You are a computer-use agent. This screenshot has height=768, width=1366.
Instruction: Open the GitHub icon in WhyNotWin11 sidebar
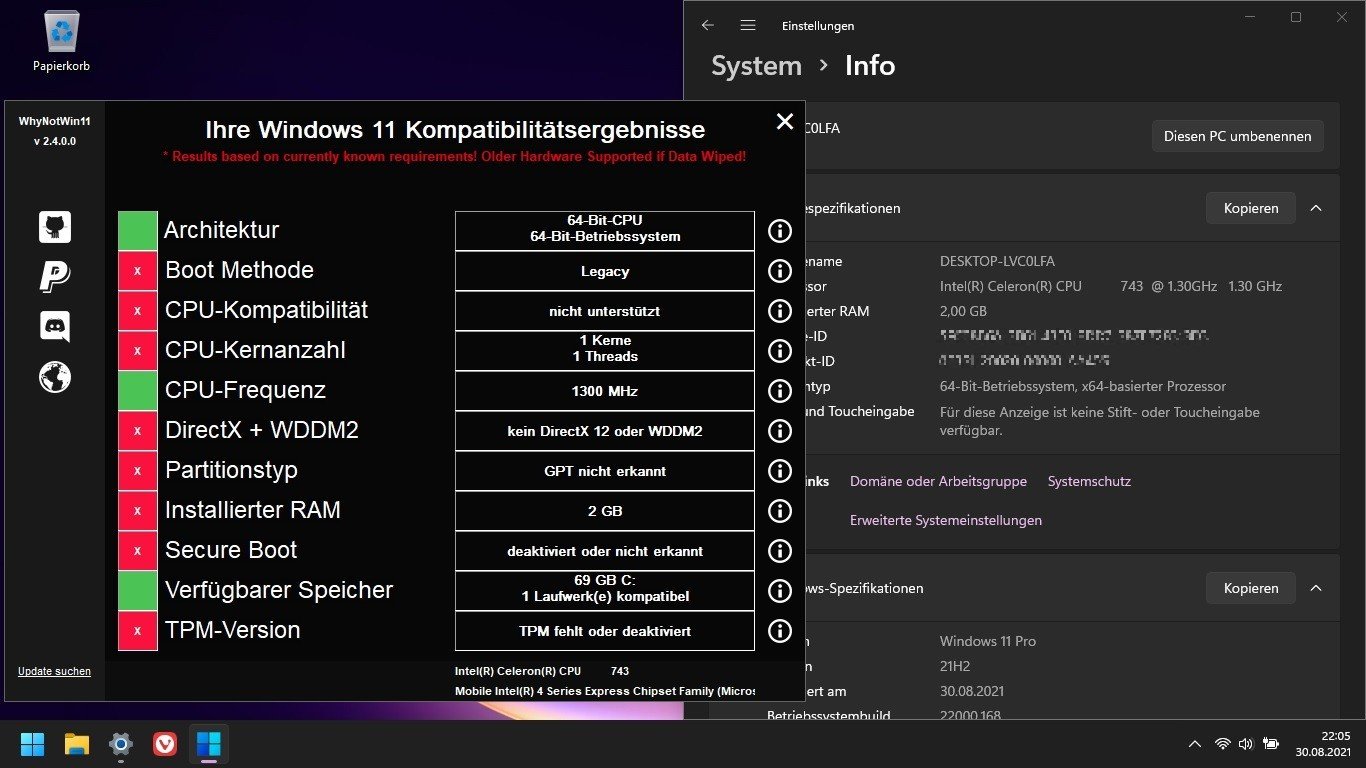coord(55,227)
